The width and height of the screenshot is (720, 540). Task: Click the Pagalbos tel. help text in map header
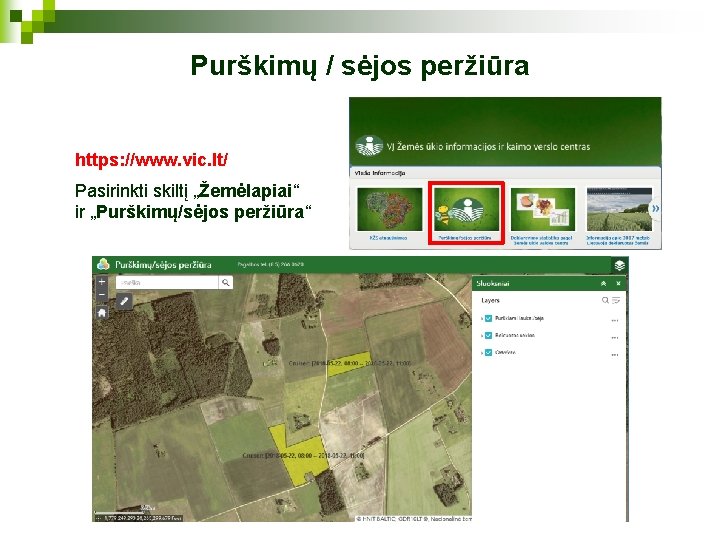pos(270,264)
